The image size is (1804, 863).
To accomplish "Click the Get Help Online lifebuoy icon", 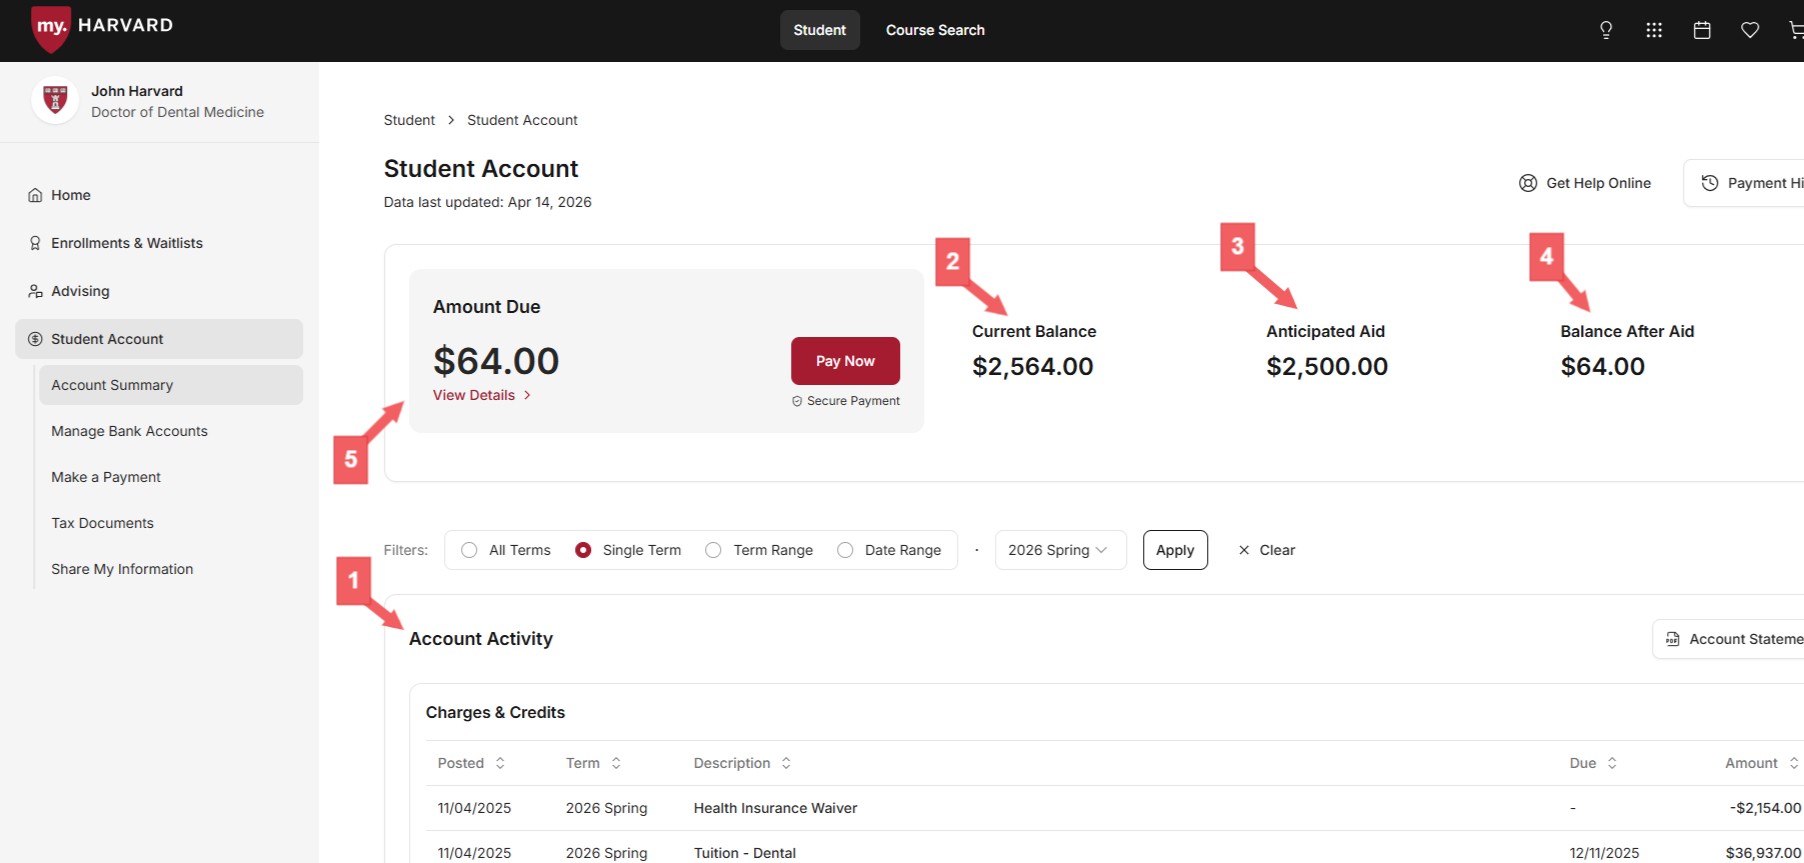I will coord(1528,183).
